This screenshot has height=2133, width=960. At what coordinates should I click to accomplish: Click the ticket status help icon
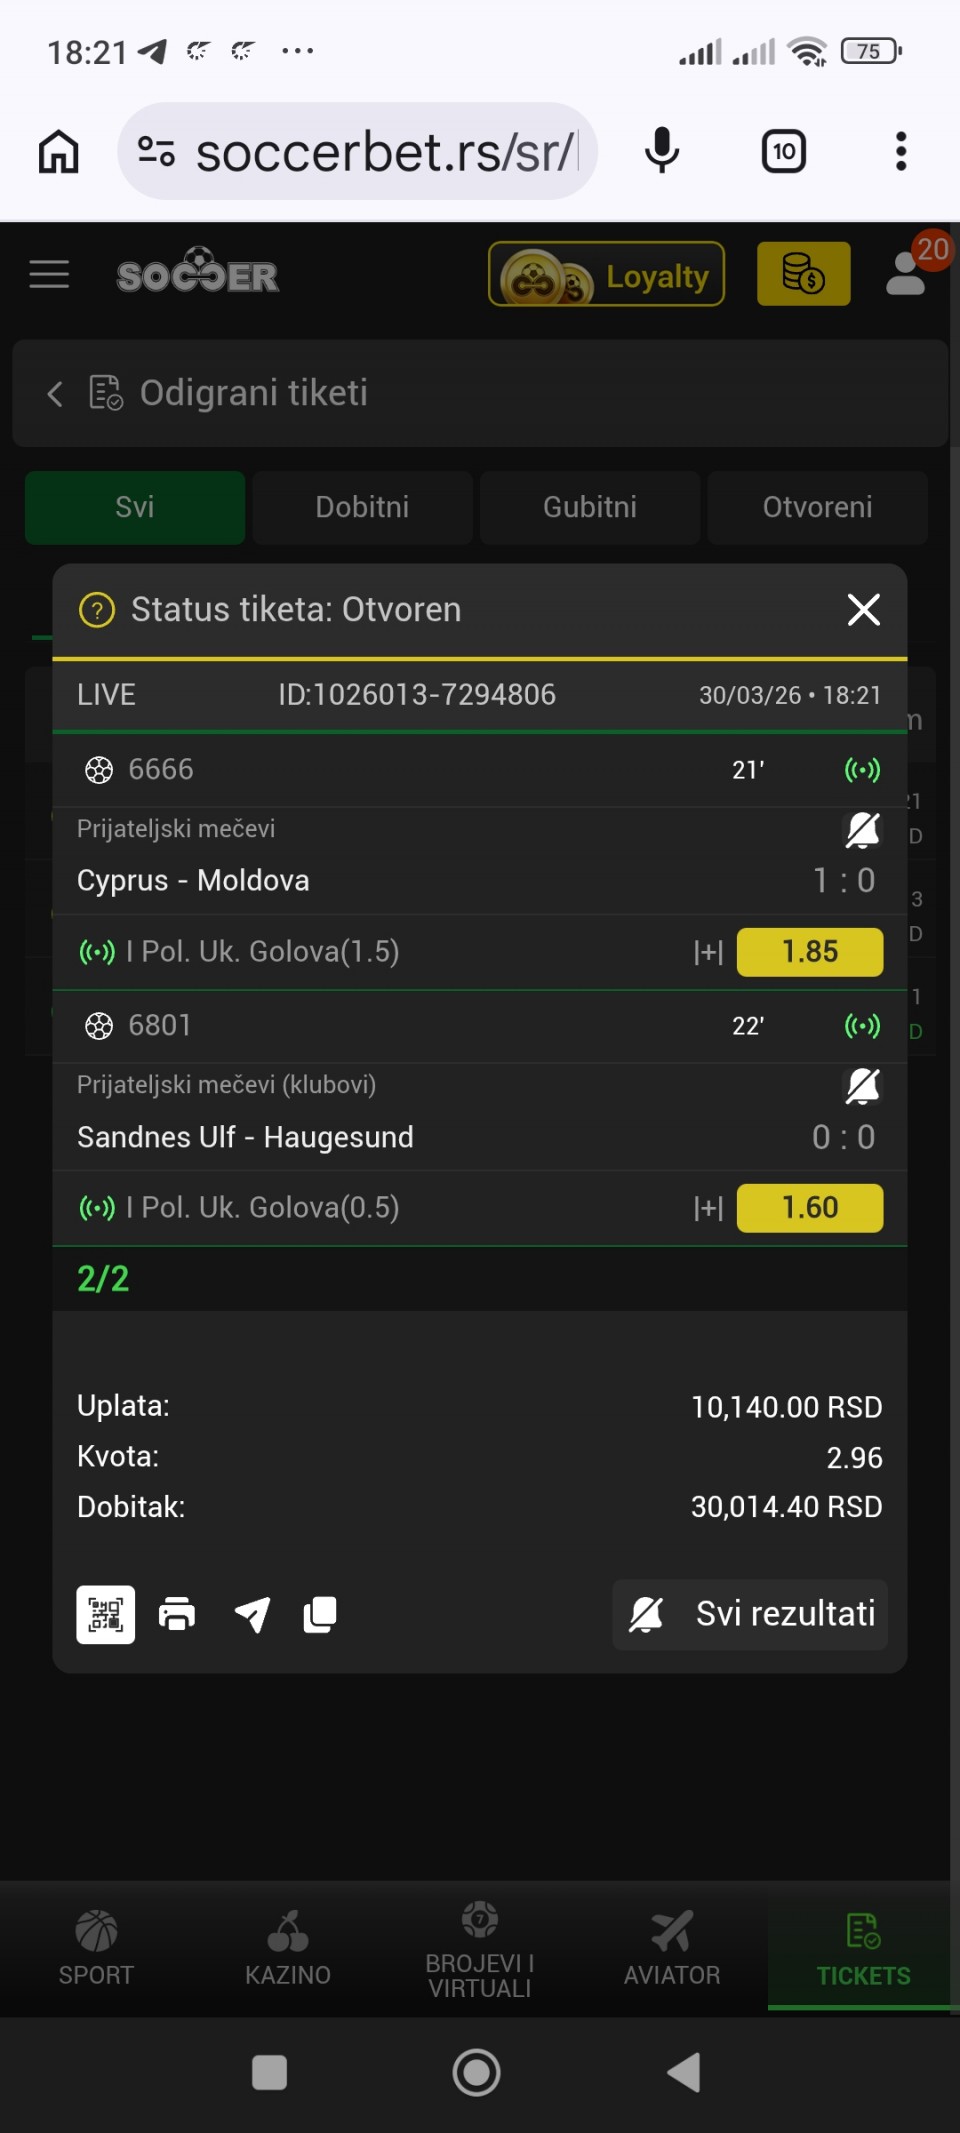[97, 610]
